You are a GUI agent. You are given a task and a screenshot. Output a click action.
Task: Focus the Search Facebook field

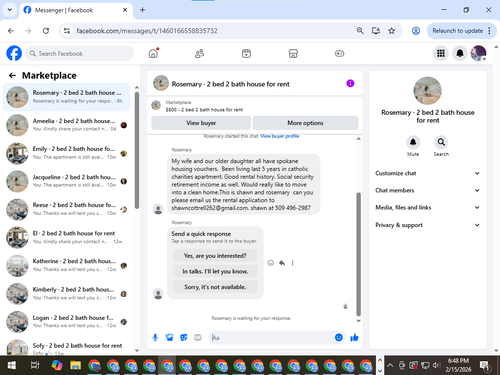tap(80, 53)
